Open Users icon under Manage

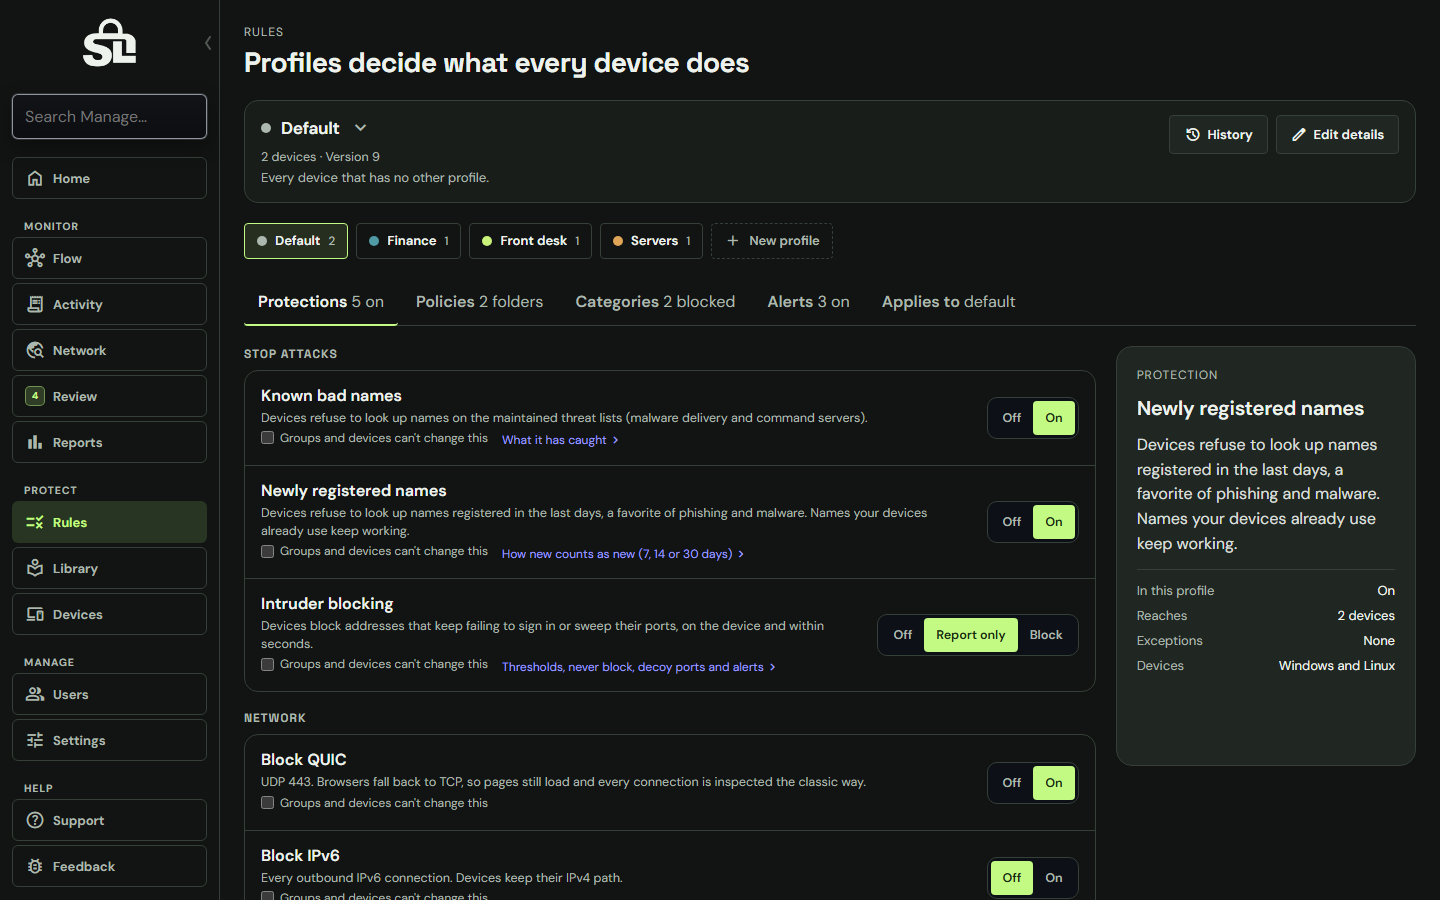[x=35, y=694]
